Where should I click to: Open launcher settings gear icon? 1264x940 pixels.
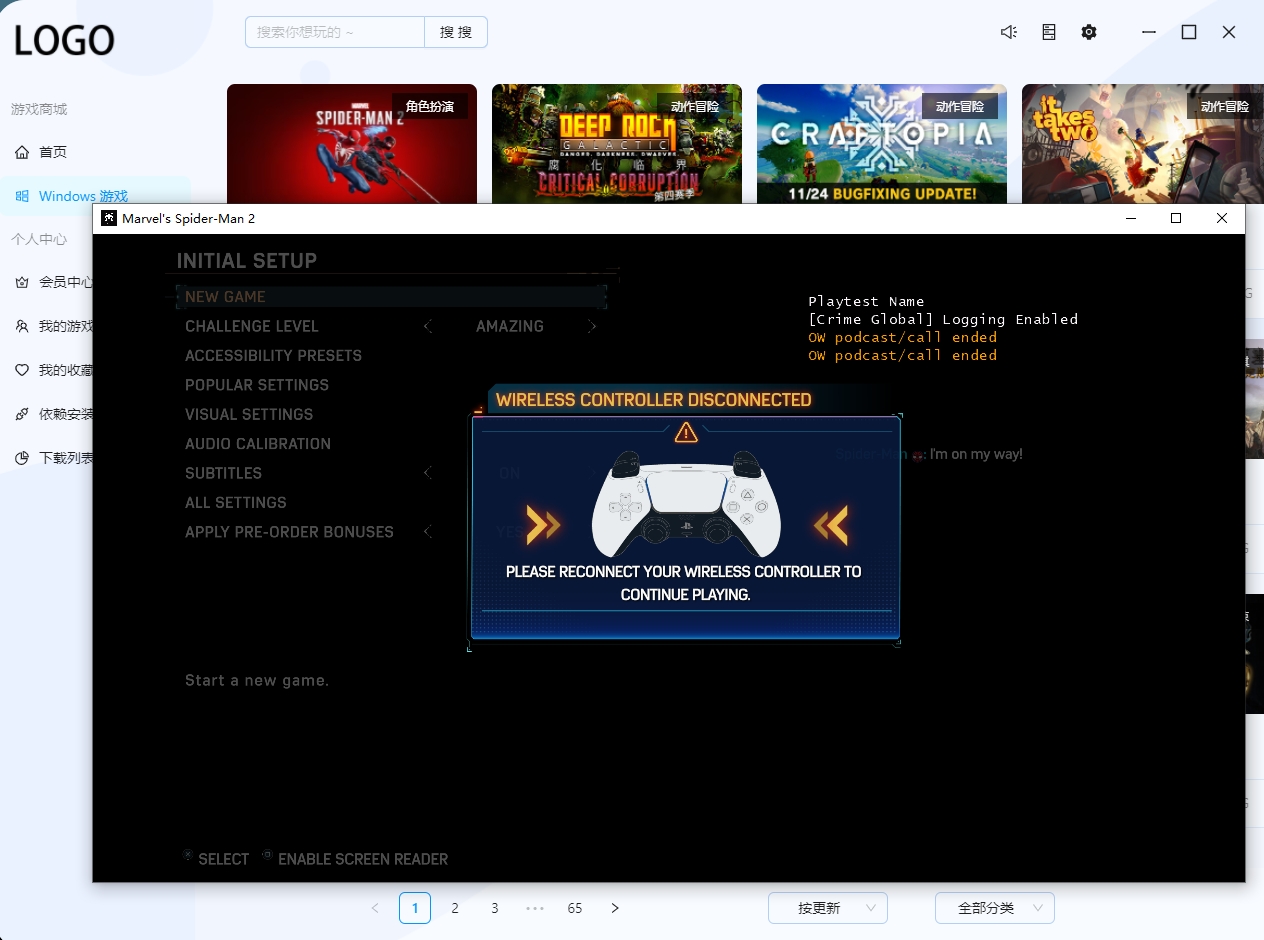pos(1089,32)
